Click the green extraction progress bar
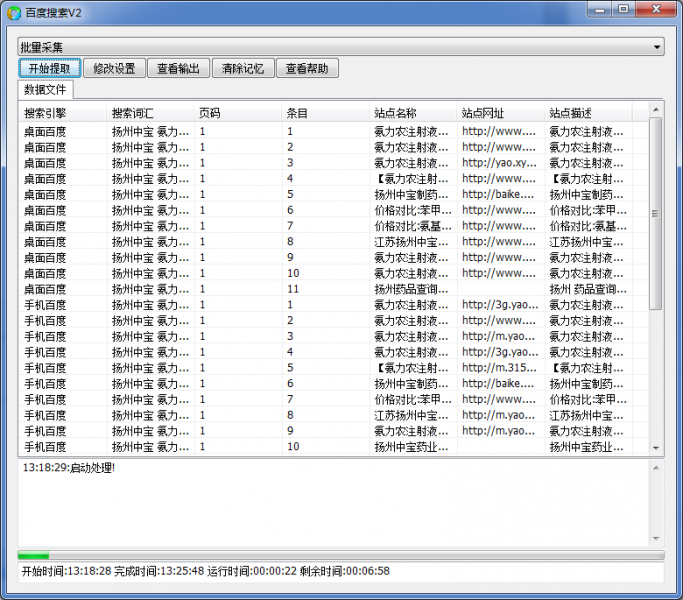Image resolution: width=683 pixels, height=600 pixels. pyautogui.click(x=341, y=555)
